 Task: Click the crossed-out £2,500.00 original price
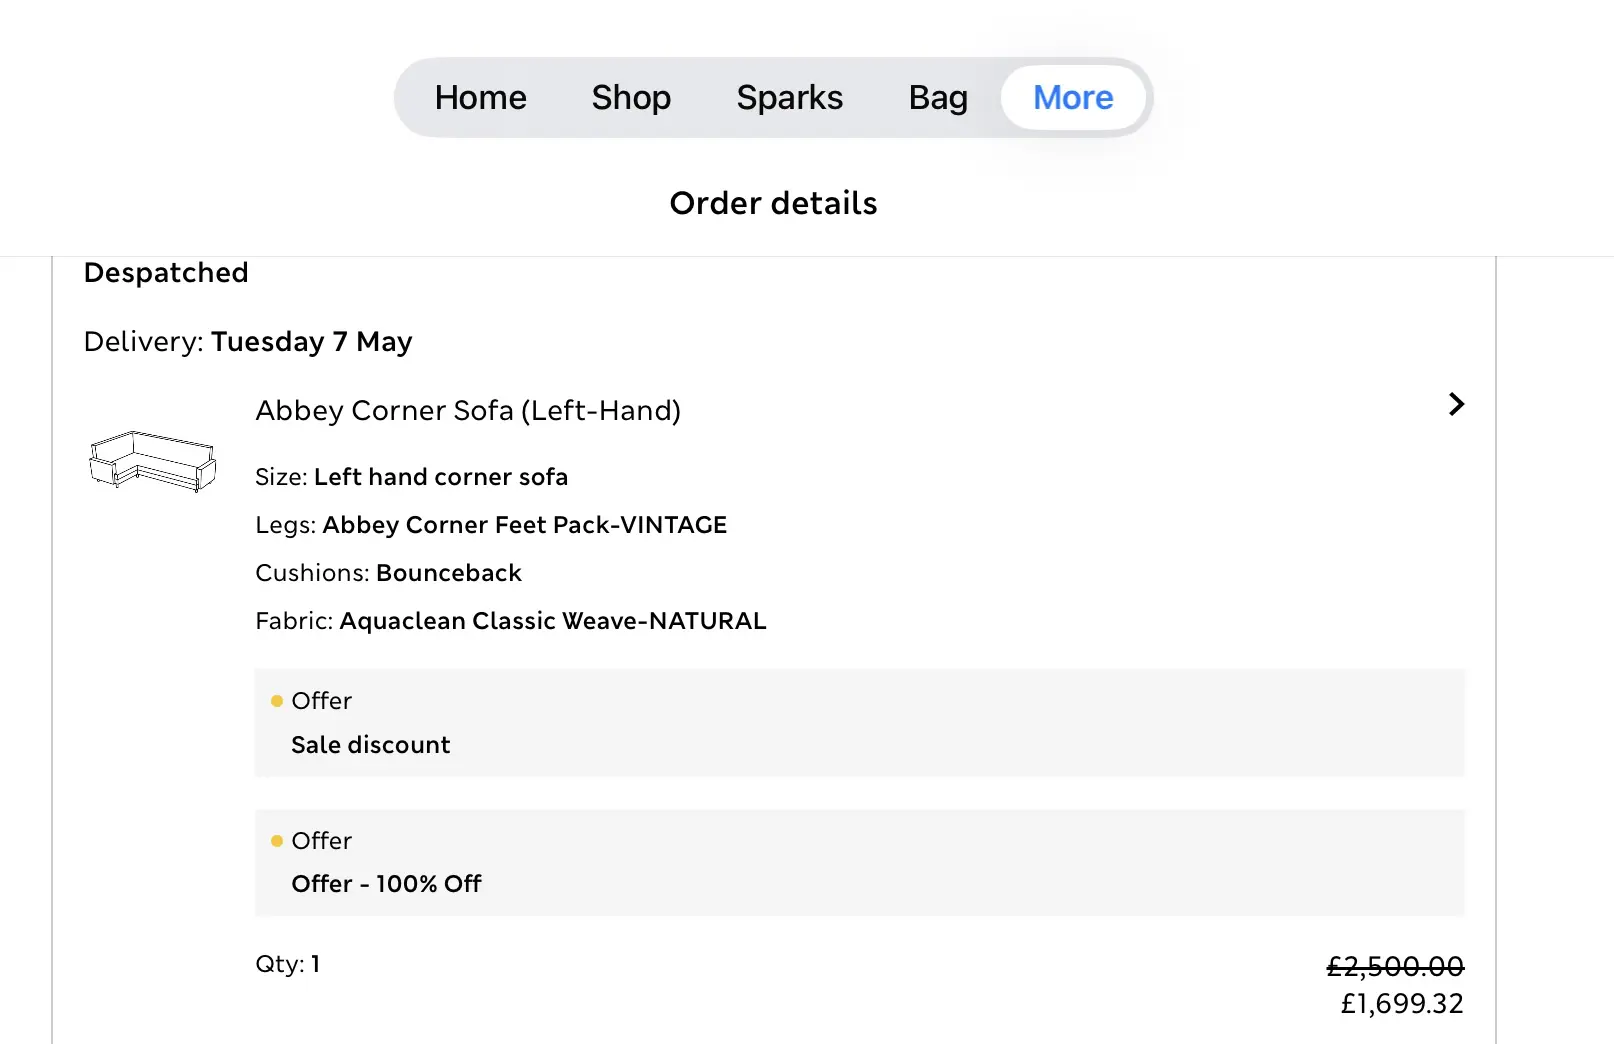tap(1394, 967)
